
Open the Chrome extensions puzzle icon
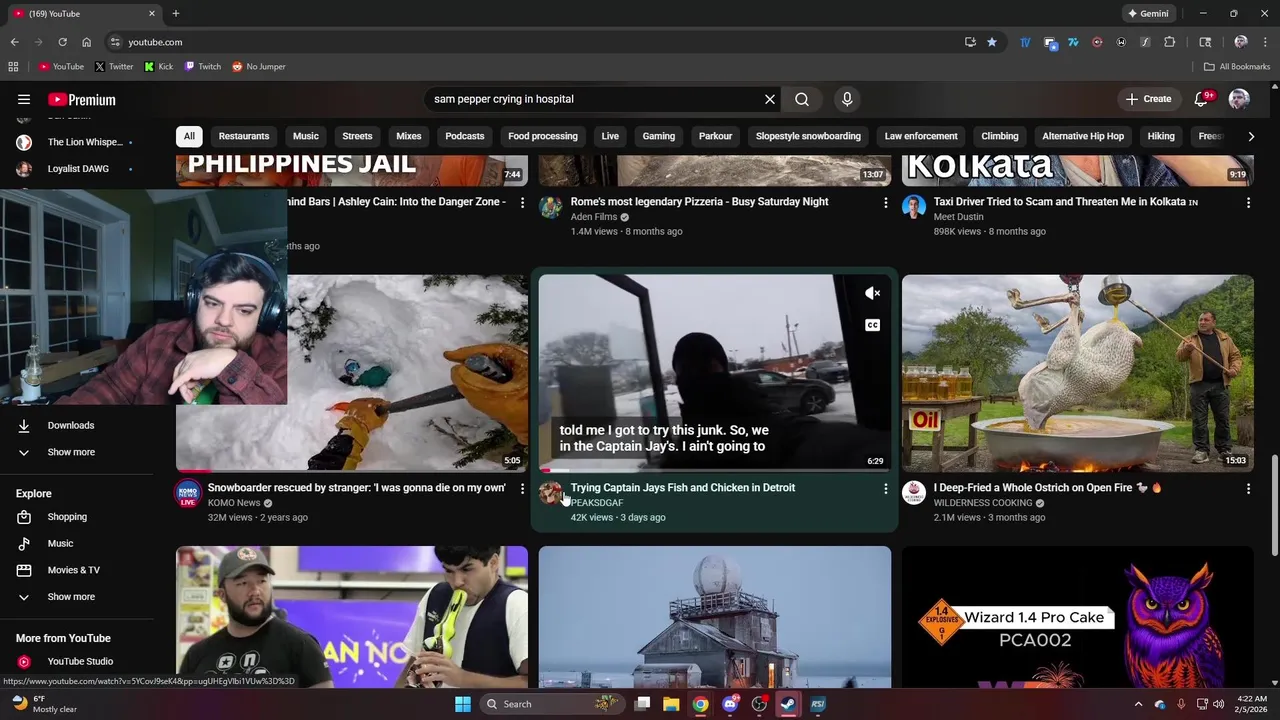pyautogui.click(x=1170, y=42)
